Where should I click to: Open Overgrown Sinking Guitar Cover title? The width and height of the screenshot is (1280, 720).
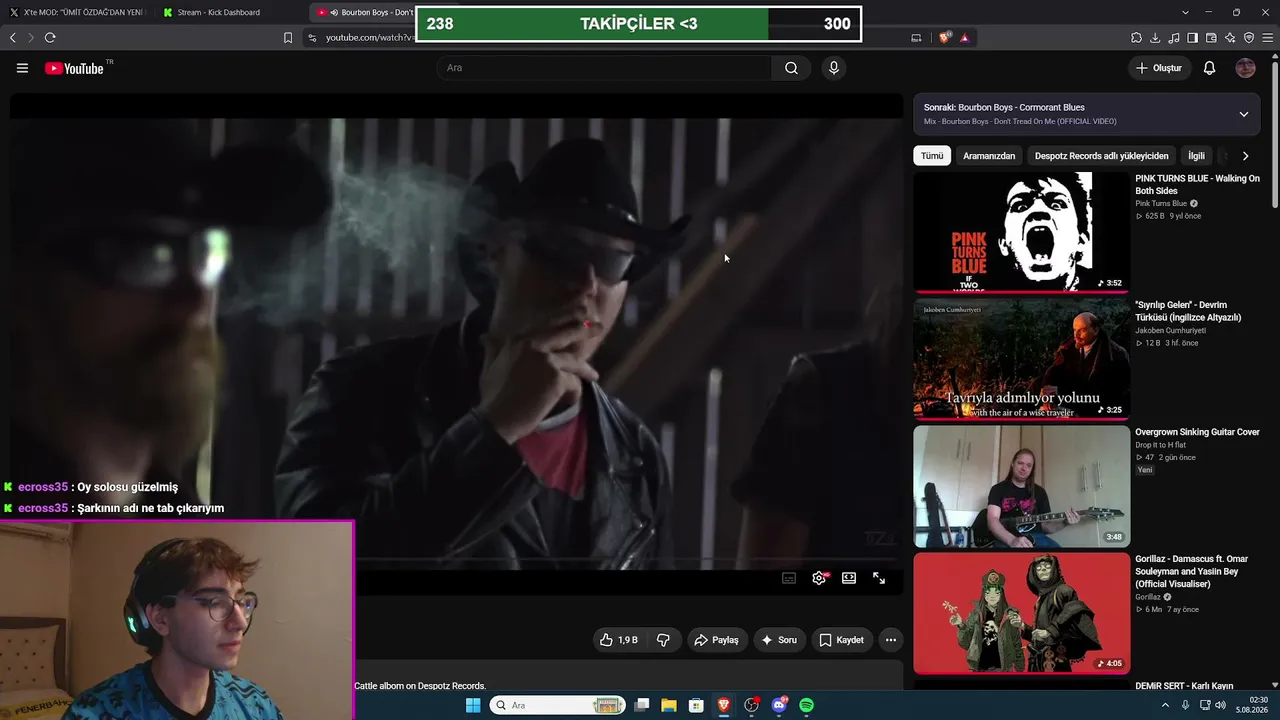(x=1197, y=432)
